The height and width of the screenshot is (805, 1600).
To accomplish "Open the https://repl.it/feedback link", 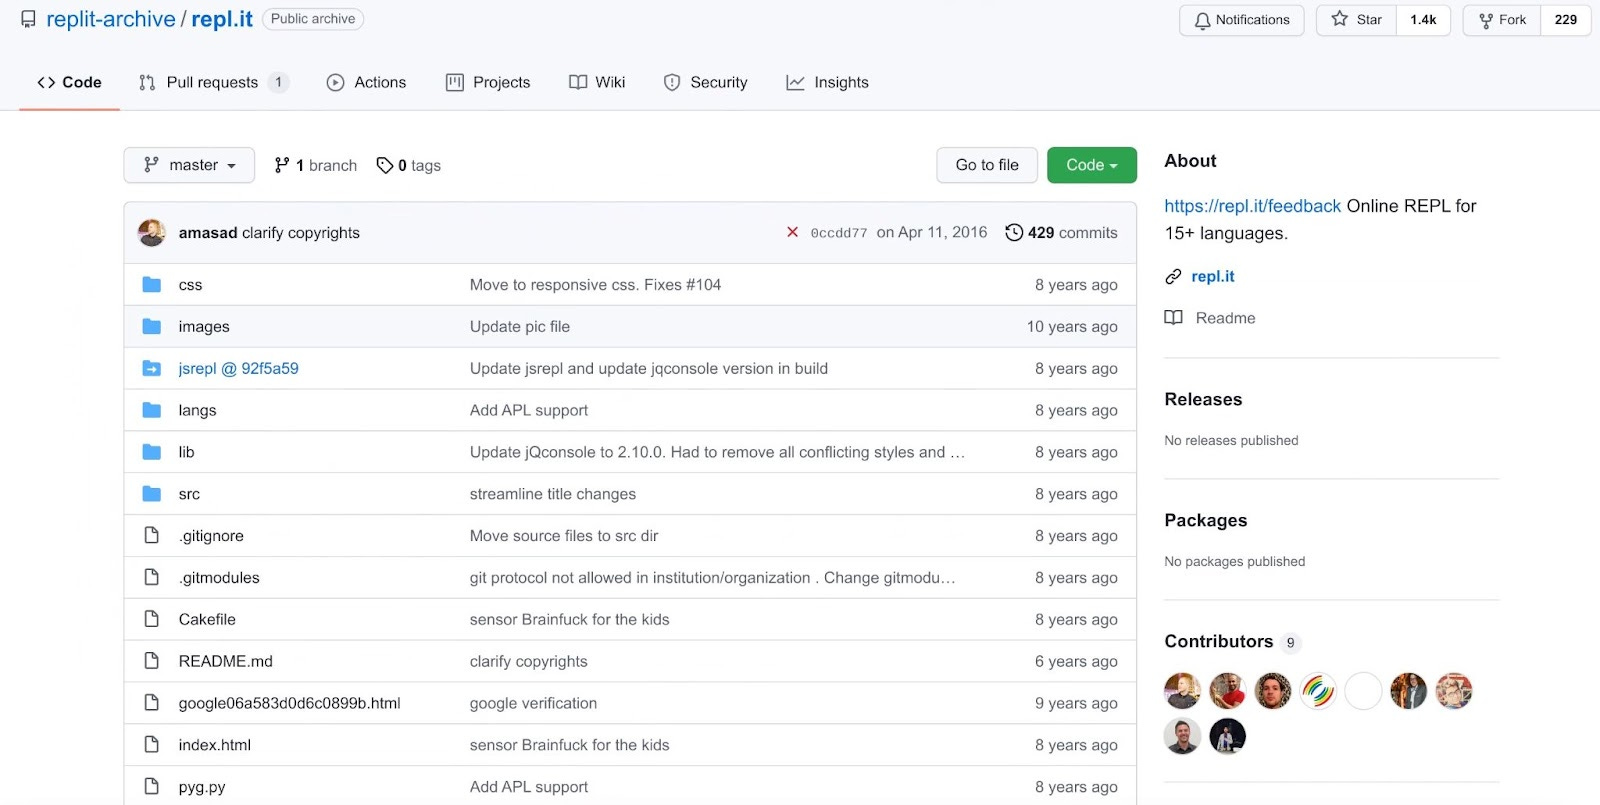I will click(1252, 205).
